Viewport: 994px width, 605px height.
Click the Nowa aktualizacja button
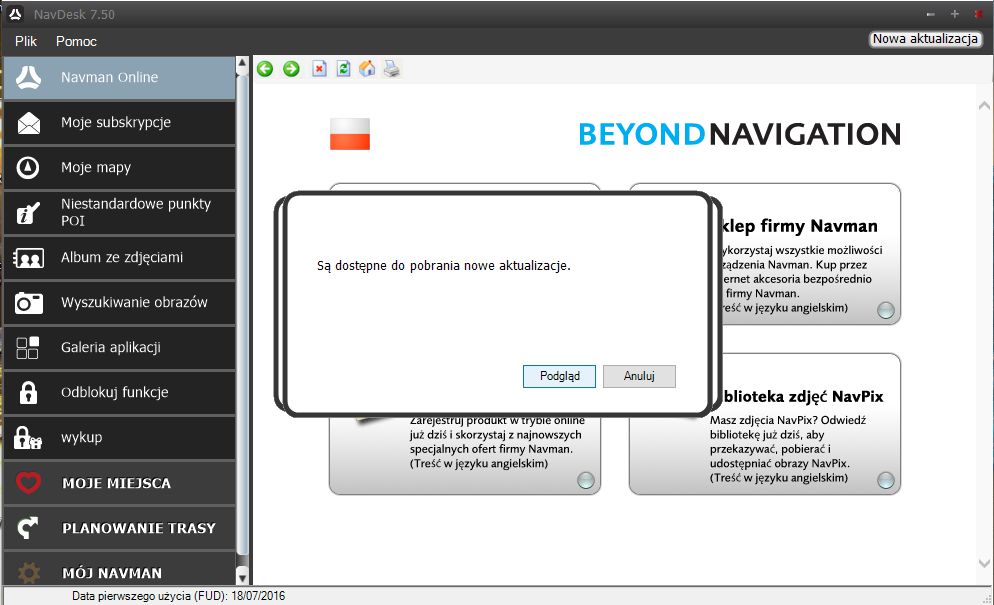click(x=925, y=39)
